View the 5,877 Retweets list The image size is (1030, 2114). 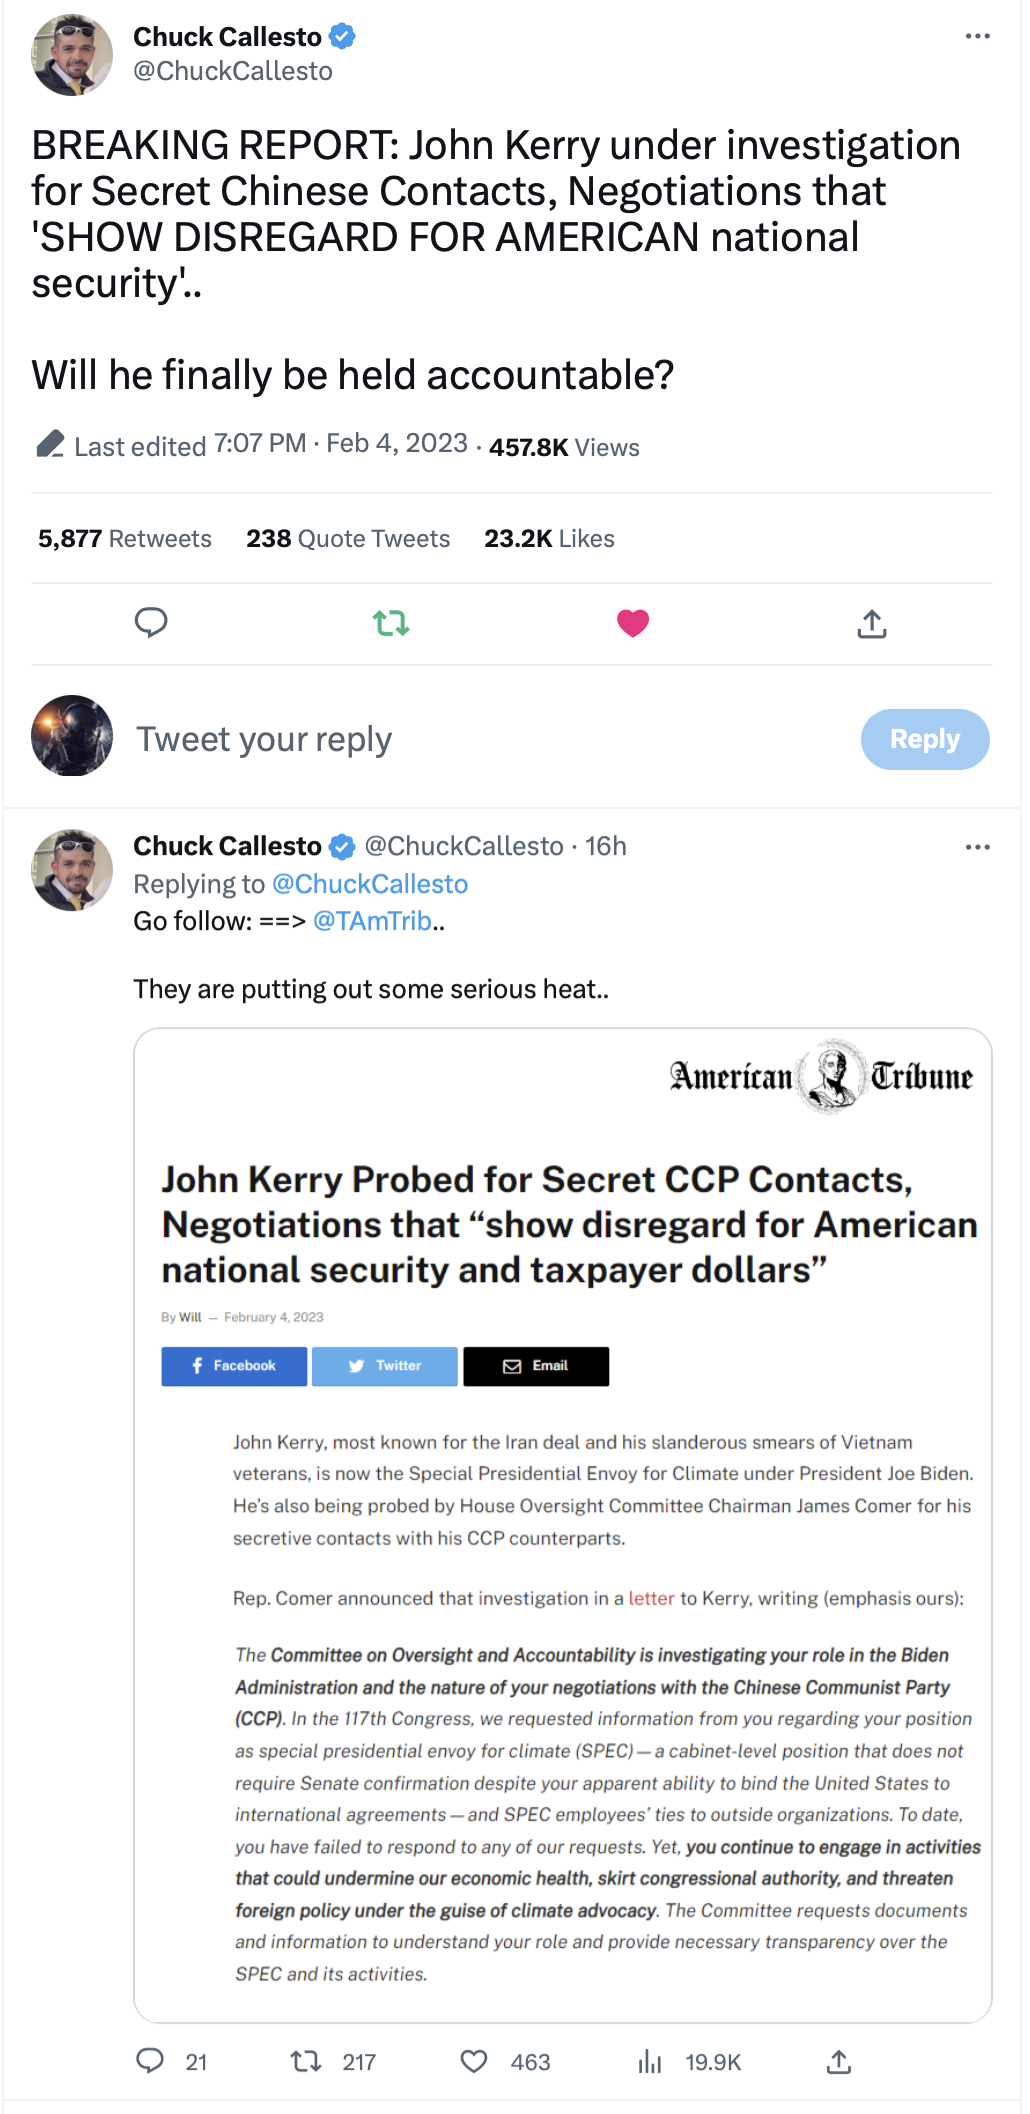(x=125, y=539)
